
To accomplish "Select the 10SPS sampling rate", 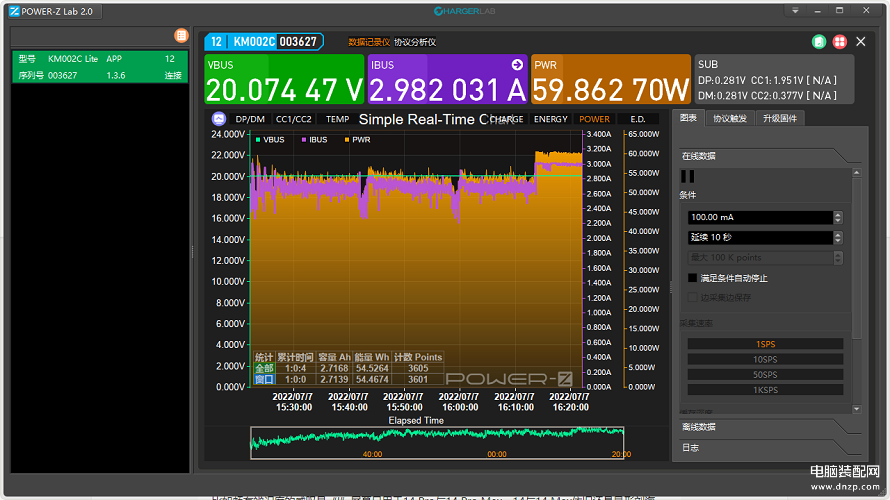I will tap(765, 359).
